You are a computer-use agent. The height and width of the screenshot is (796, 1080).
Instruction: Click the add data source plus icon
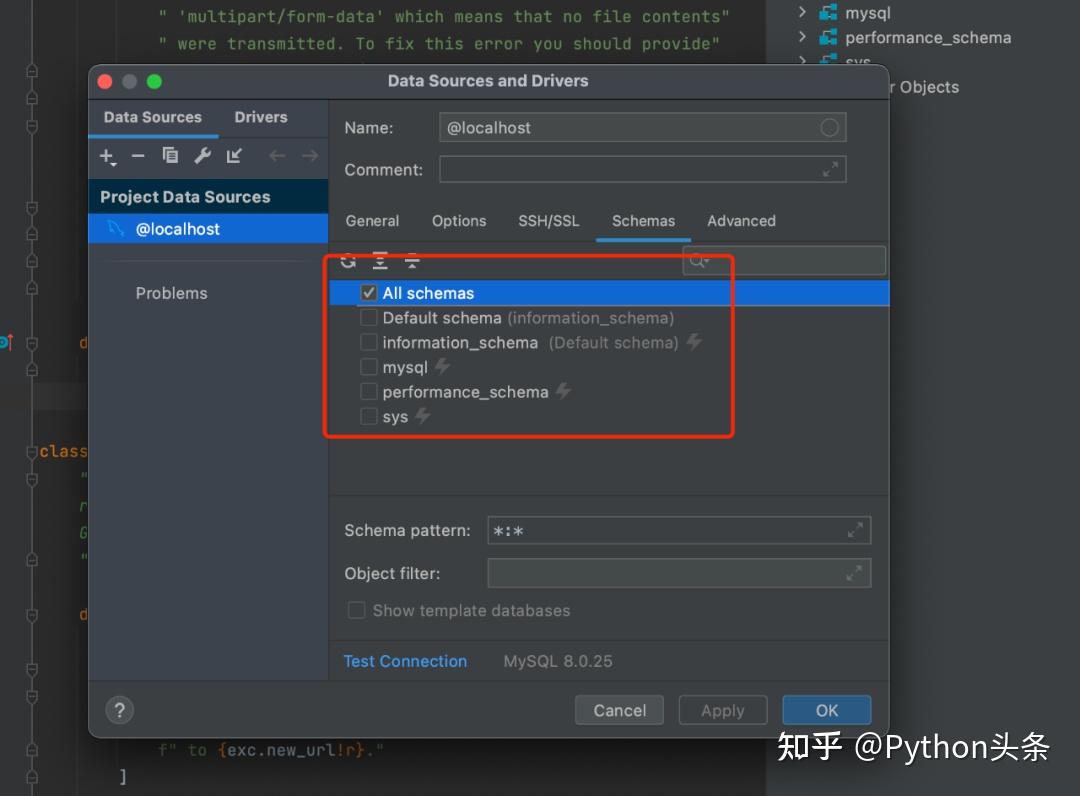[x=106, y=156]
